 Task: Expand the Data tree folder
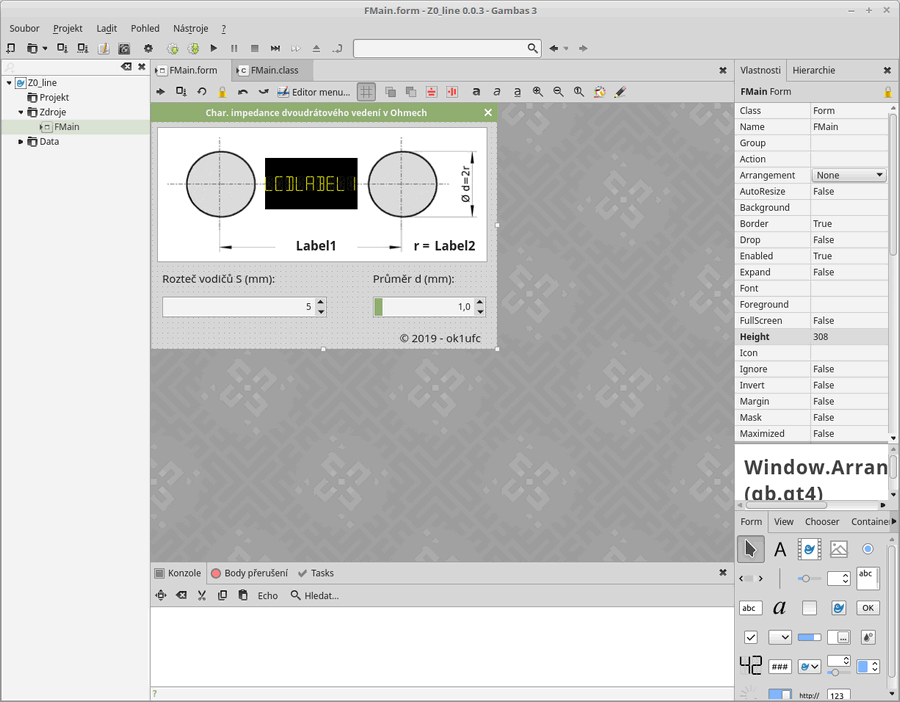click(21, 142)
